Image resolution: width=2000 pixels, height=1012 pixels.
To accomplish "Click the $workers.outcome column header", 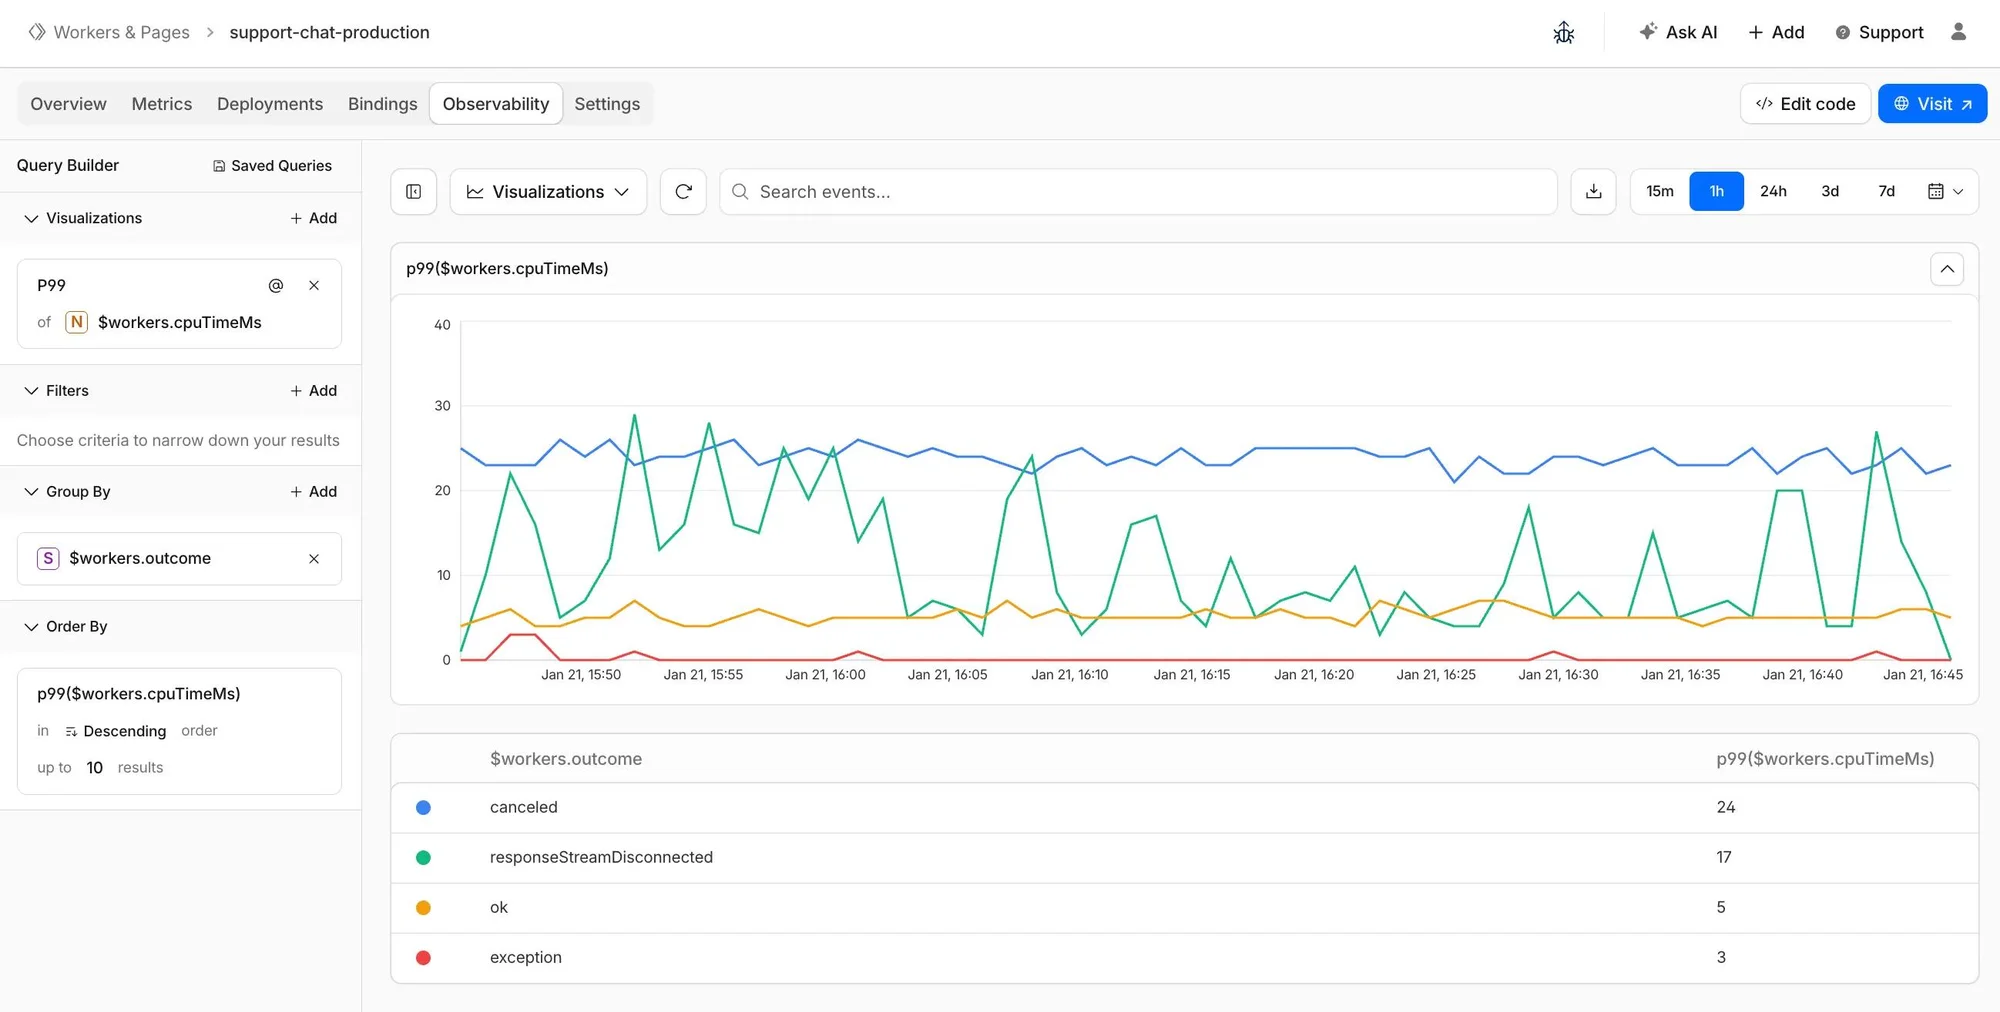I will pyautogui.click(x=566, y=759).
